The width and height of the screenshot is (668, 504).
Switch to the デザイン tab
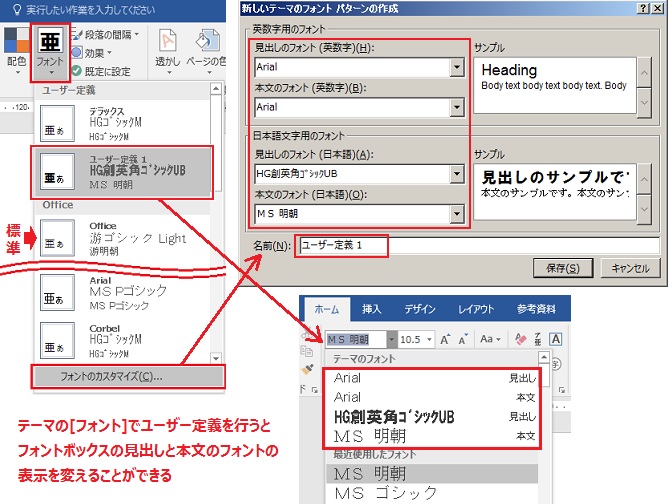click(420, 309)
